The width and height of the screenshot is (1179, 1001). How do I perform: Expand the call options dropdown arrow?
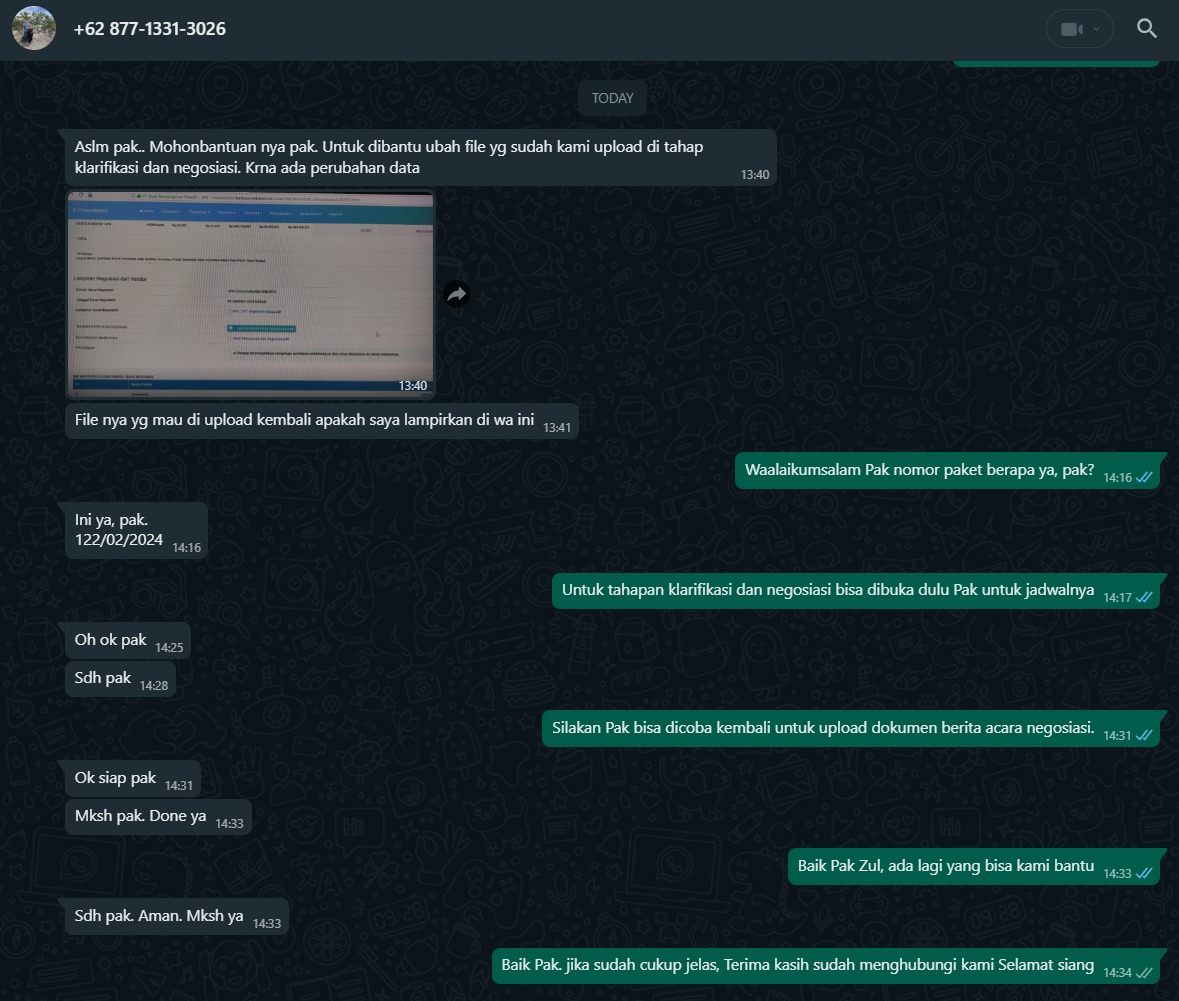tap(1096, 29)
